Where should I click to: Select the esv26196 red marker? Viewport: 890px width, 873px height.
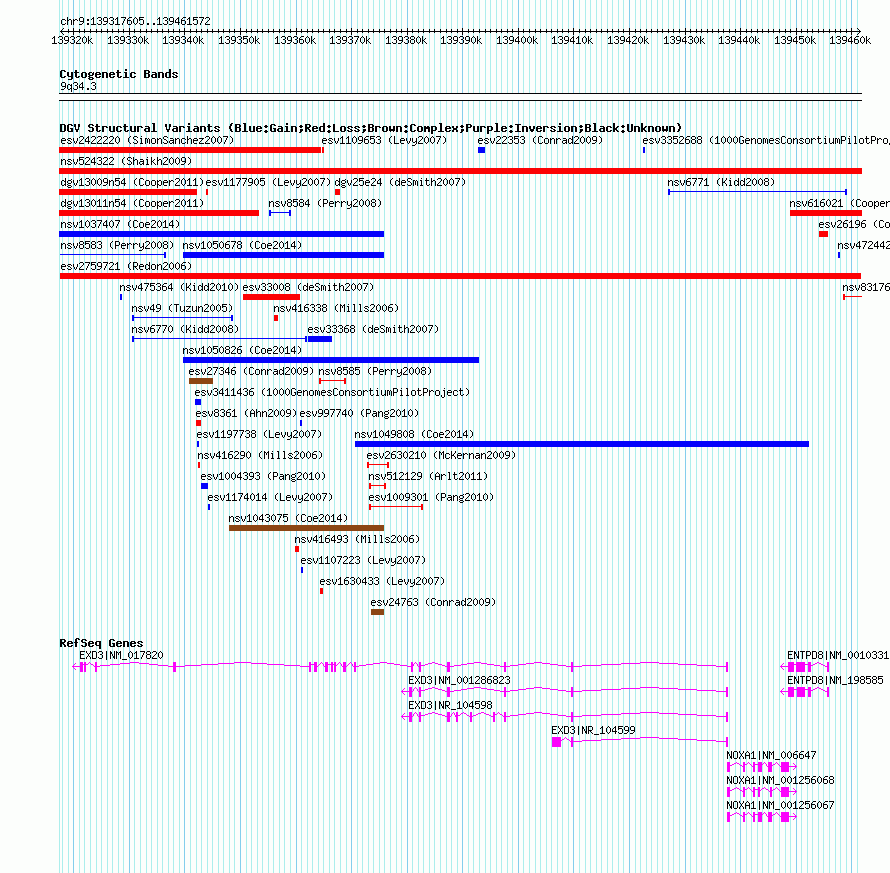click(824, 234)
